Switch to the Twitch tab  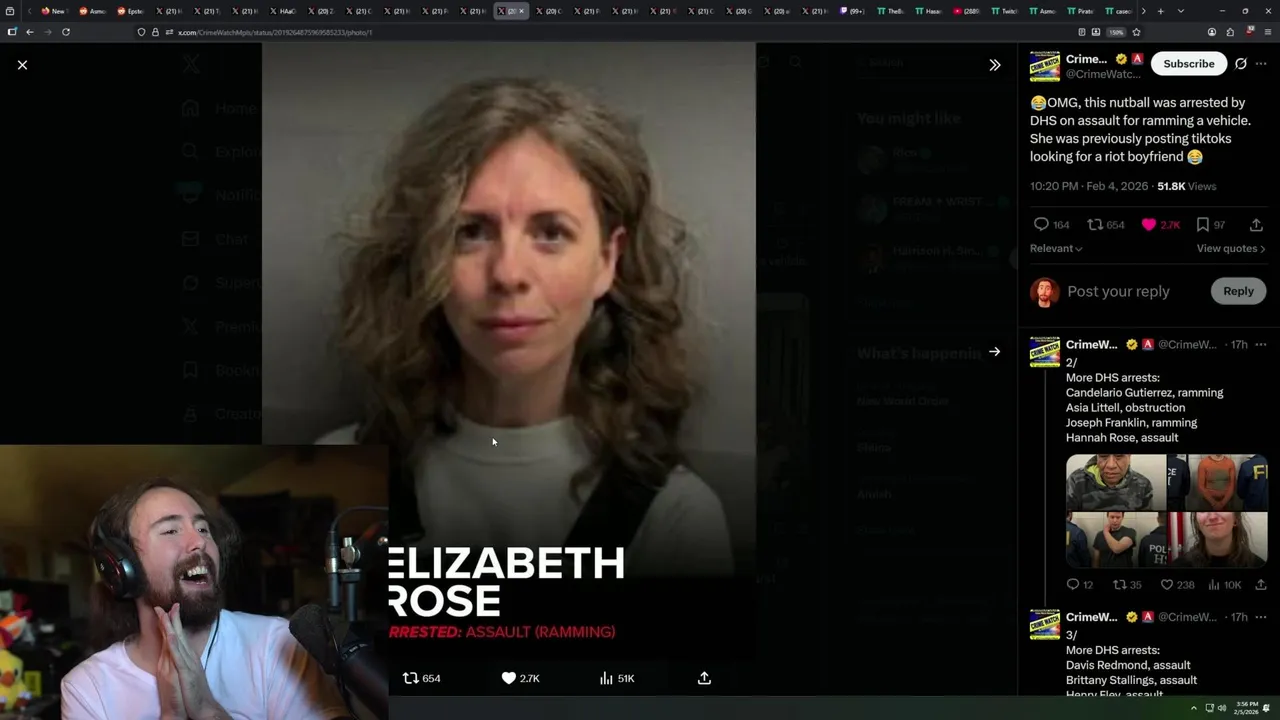click(x=1004, y=11)
